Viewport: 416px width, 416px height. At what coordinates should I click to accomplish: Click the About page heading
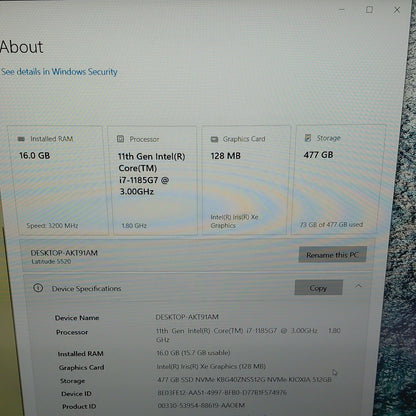coord(21,47)
